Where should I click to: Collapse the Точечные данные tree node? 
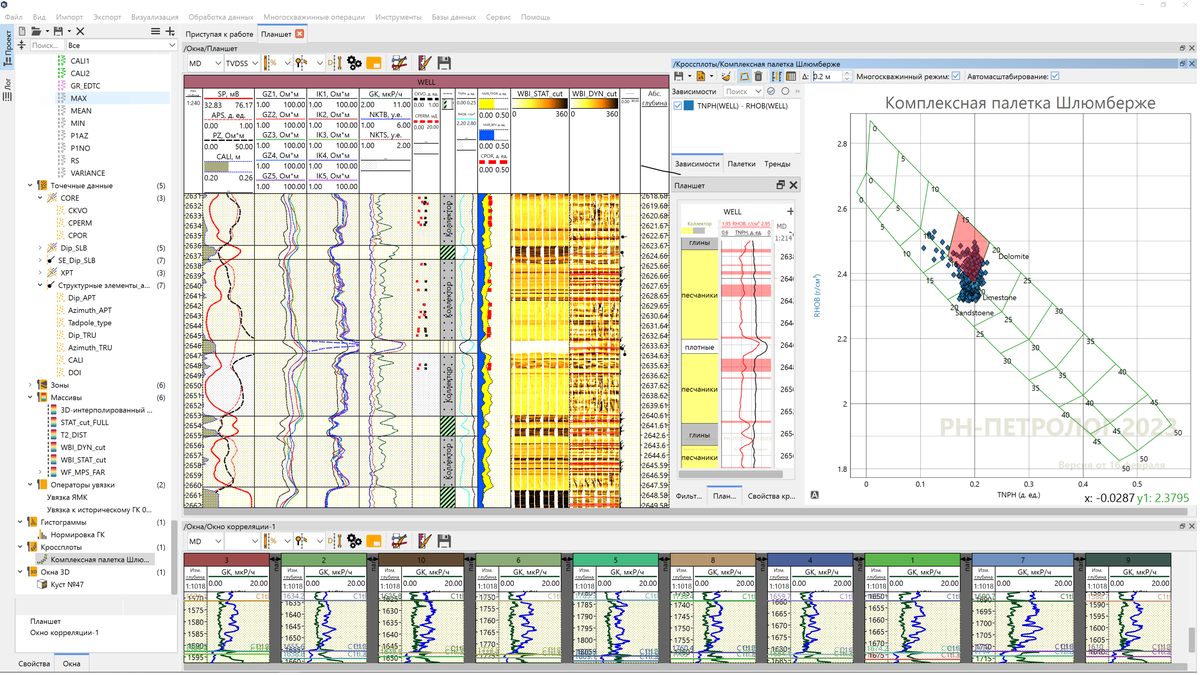click(x=30, y=186)
